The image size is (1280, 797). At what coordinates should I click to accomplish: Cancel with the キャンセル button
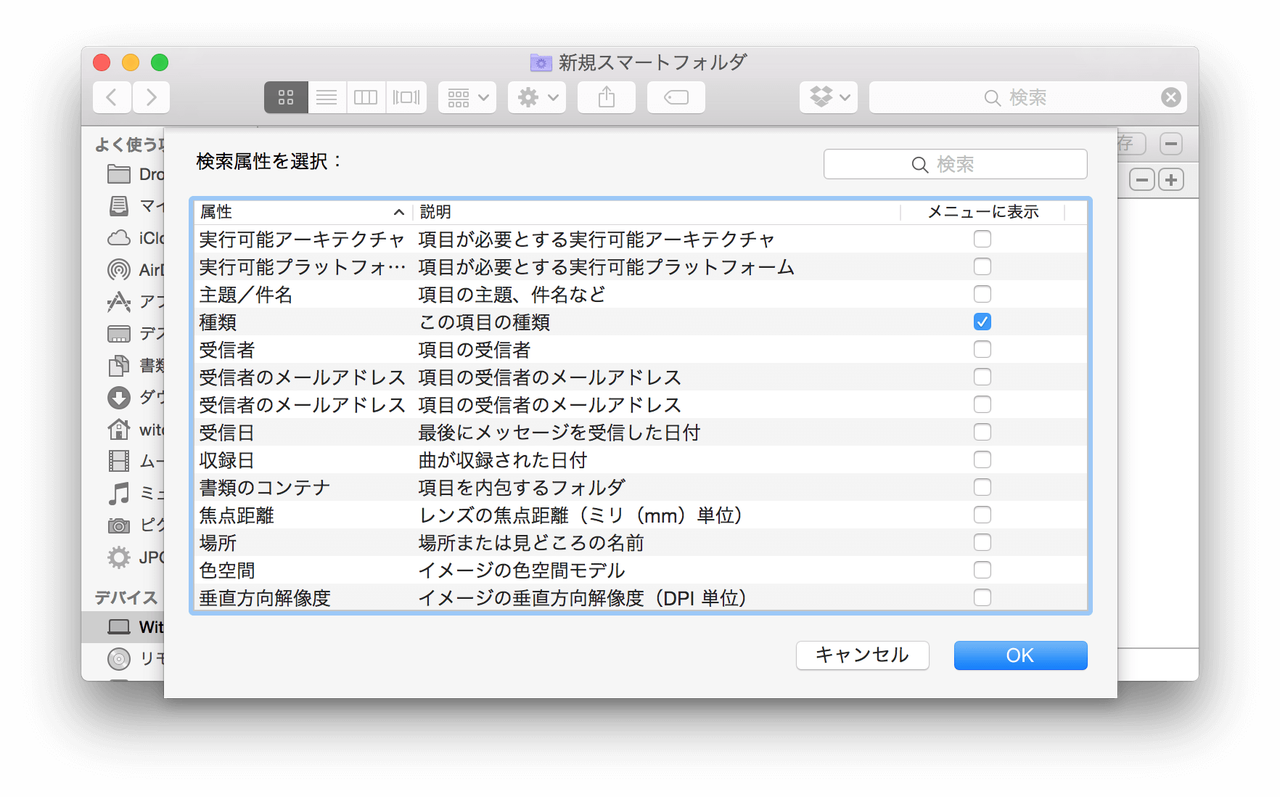tap(862, 655)
